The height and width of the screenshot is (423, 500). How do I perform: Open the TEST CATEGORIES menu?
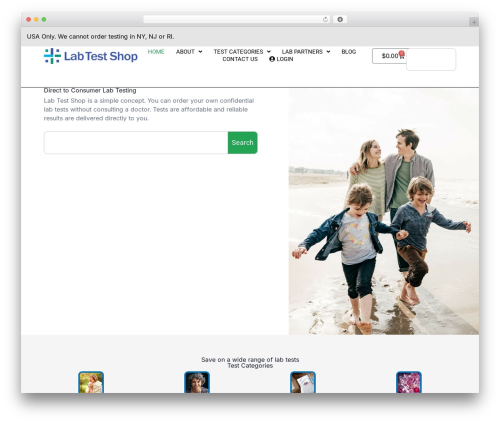[238, 52]
